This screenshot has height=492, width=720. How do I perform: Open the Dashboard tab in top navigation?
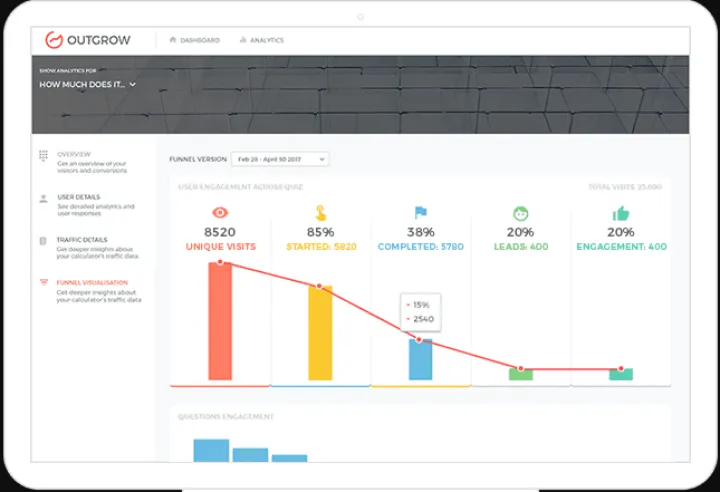click(195, 40)
